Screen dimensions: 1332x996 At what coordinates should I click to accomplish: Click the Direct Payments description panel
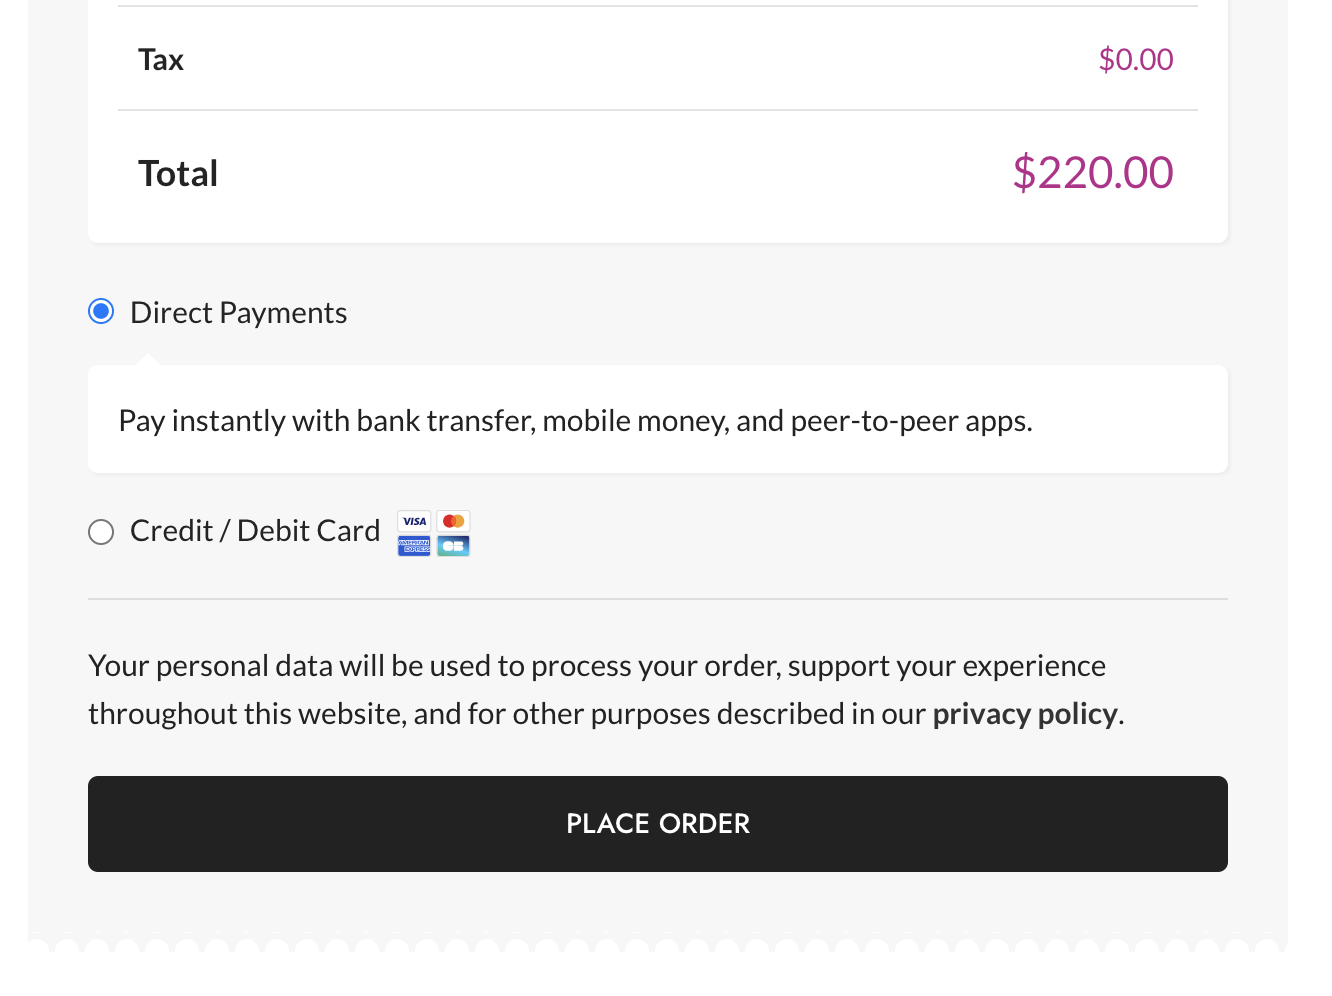click(x=657, y=419)
